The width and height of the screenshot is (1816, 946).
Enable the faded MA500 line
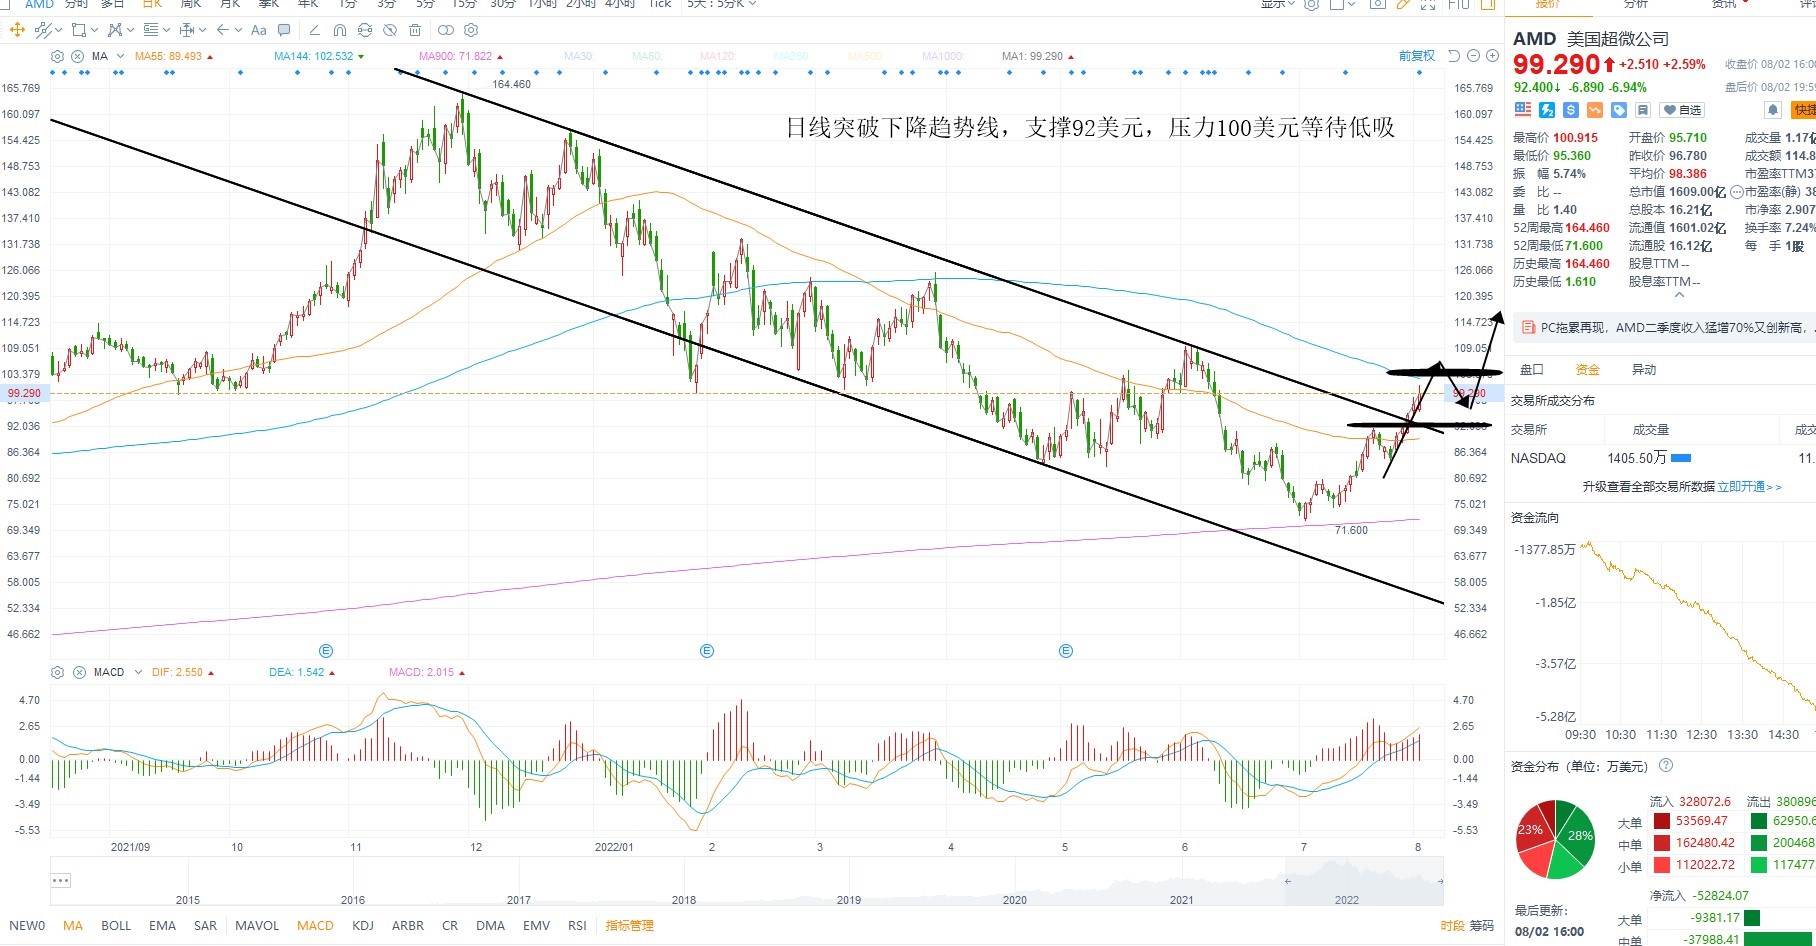click(x=865, y=56)
